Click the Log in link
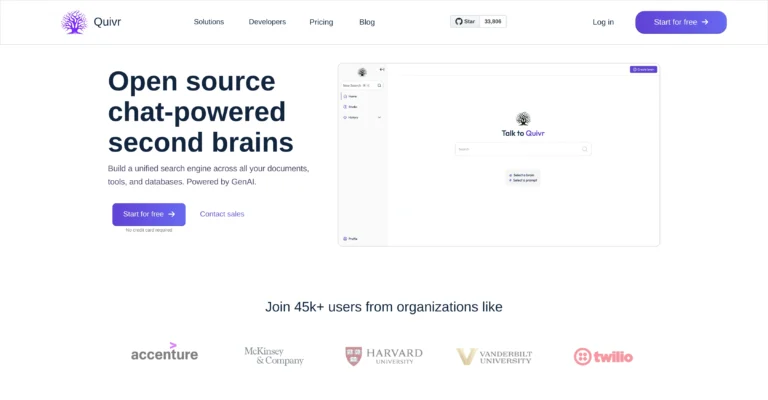Viewport: 768px width, 400px height. (x=603, y=22)
